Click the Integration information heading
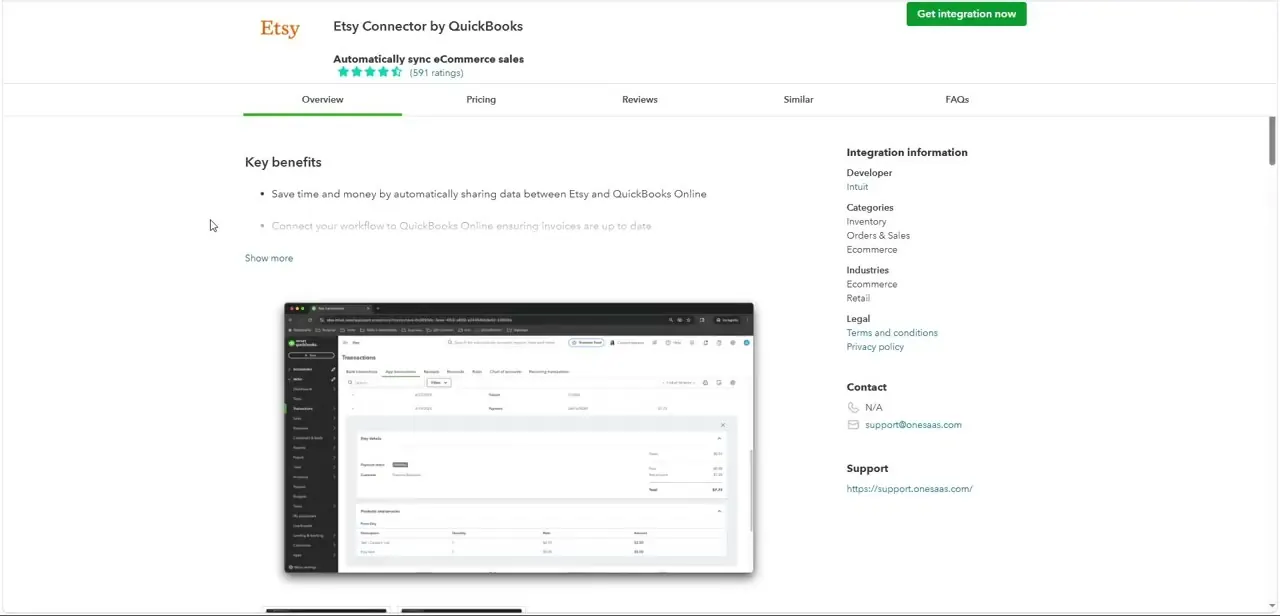This screenshot has height=616, width=1280. point(907,152)
